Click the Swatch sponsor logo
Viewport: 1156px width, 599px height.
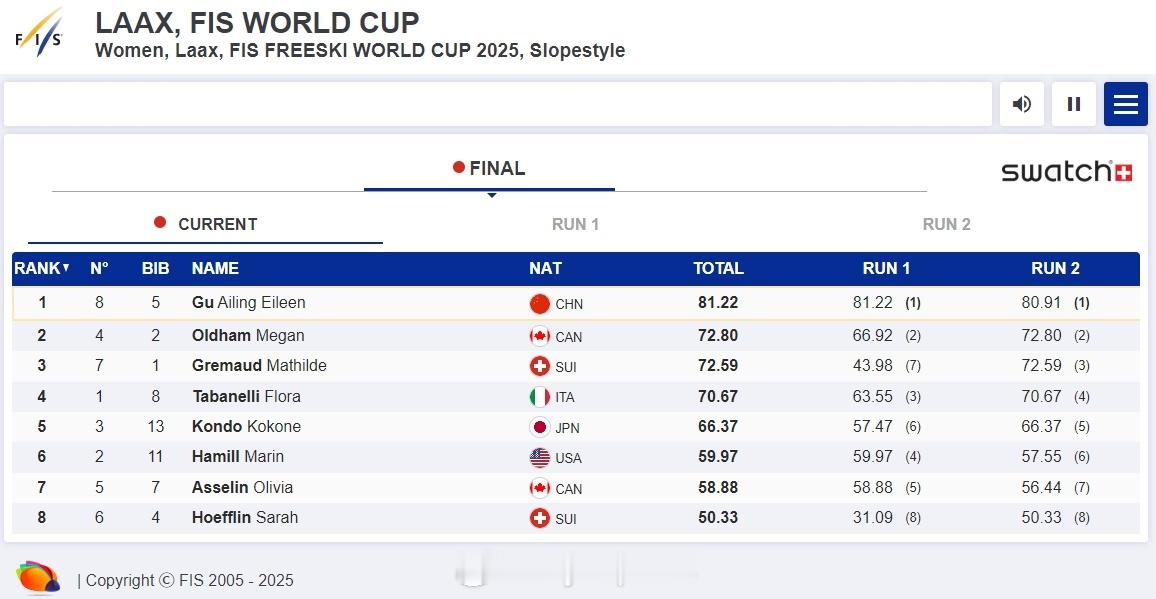[x=1066, y=171]
